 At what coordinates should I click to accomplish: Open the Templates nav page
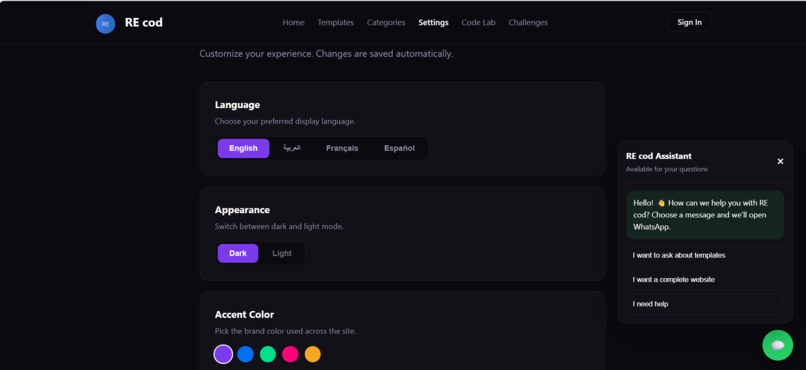[335, 23]
